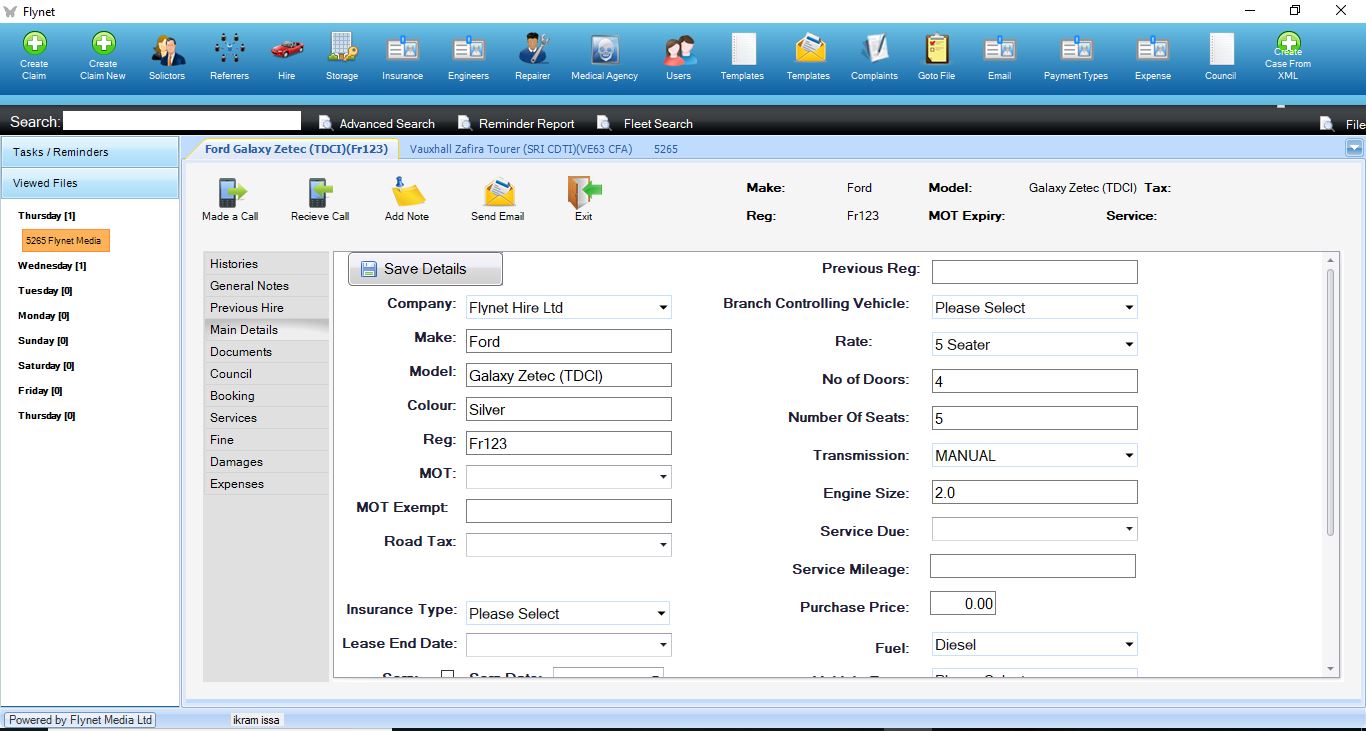Select Documents in the side menu
Viewport: 1366px width, 731px height.
(241, 352)
